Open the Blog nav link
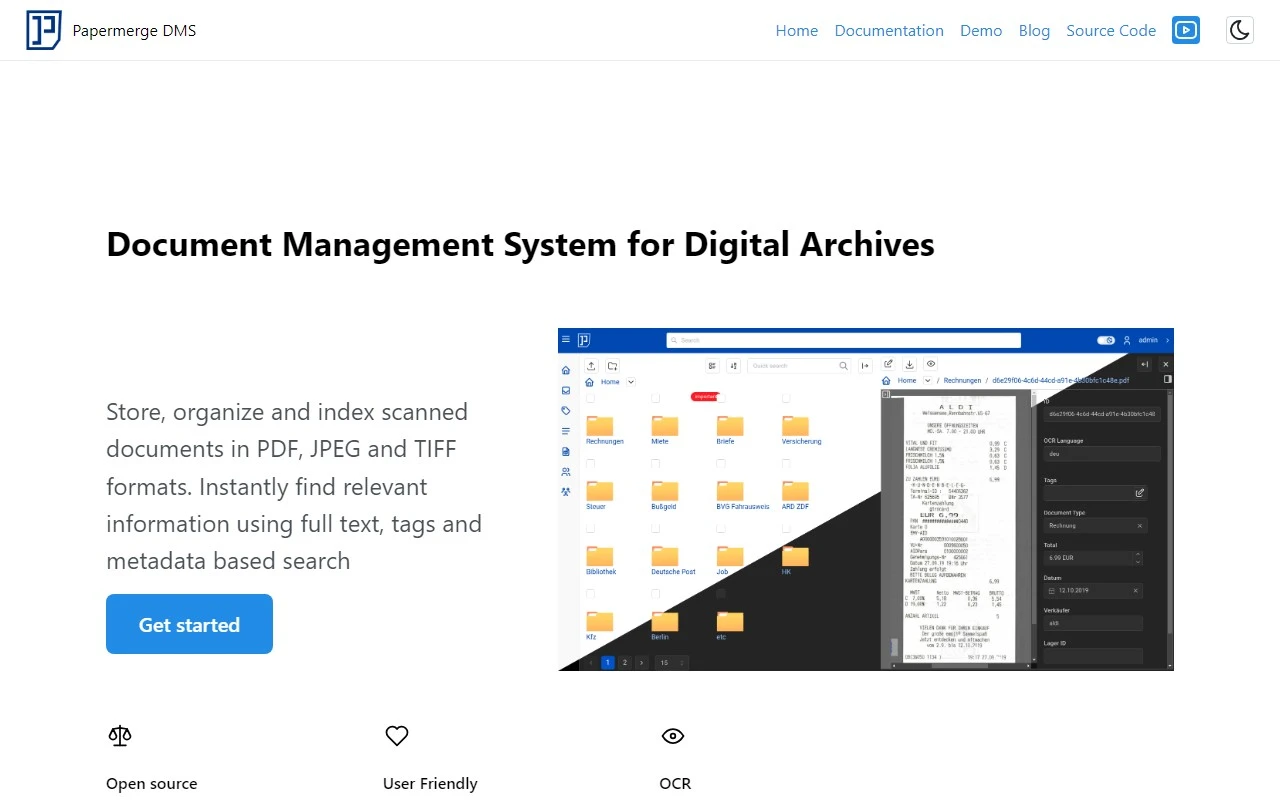The width and height of the screenshot is (1280, 800). 1034,30
